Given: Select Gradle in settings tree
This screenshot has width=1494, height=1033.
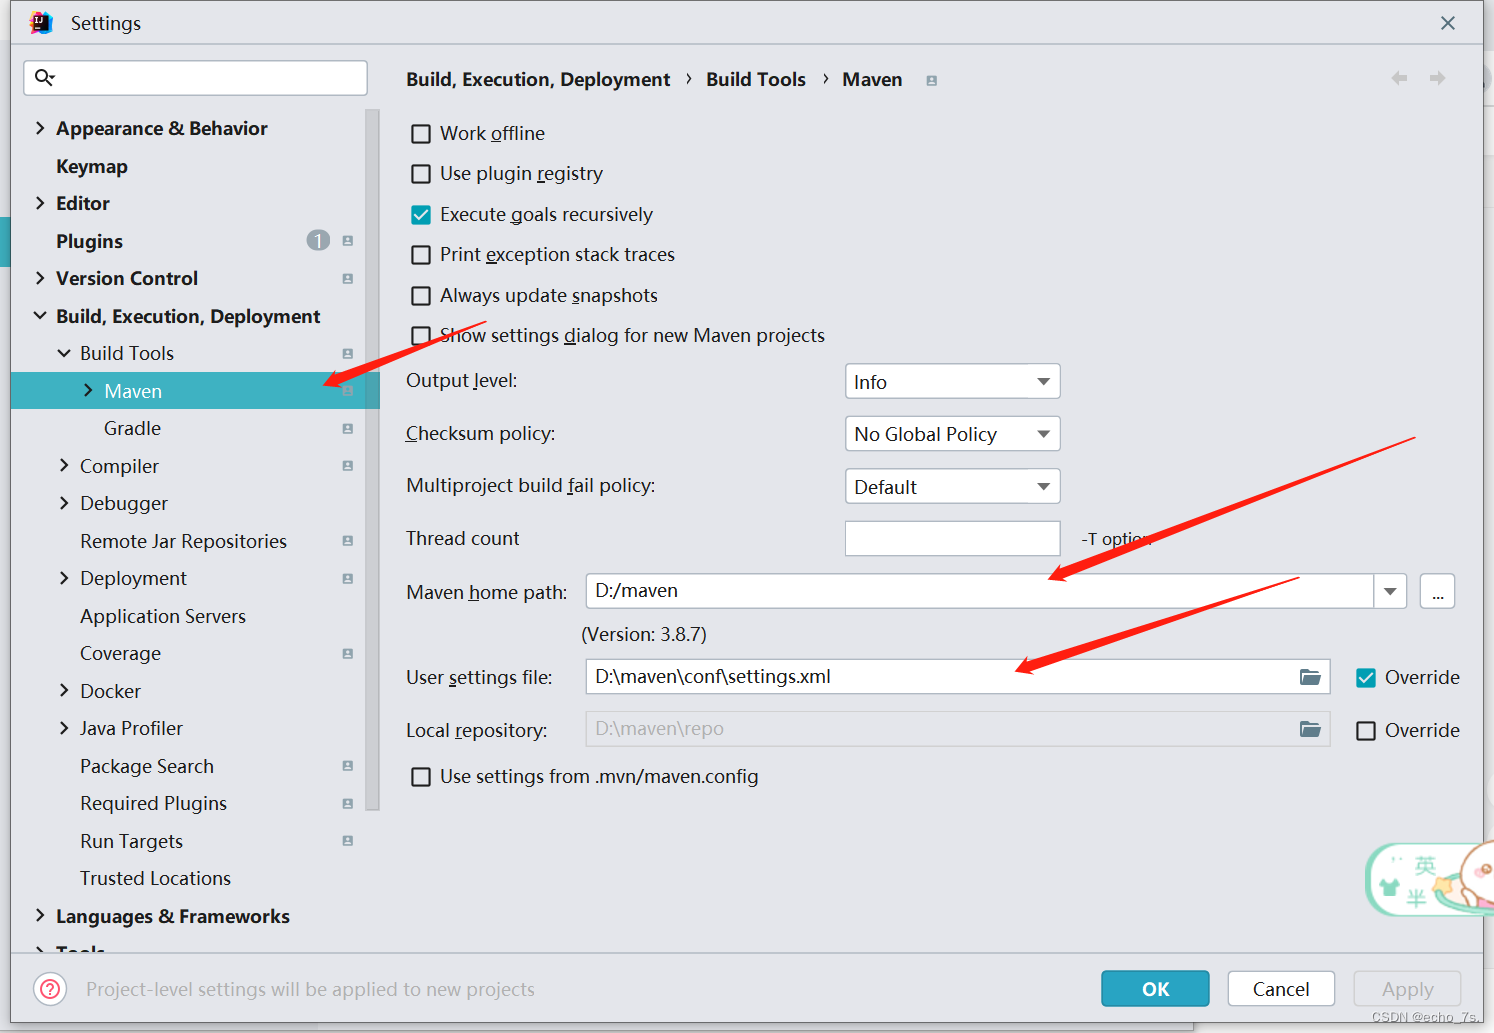Looking at the screenshot, I should 132,429.
